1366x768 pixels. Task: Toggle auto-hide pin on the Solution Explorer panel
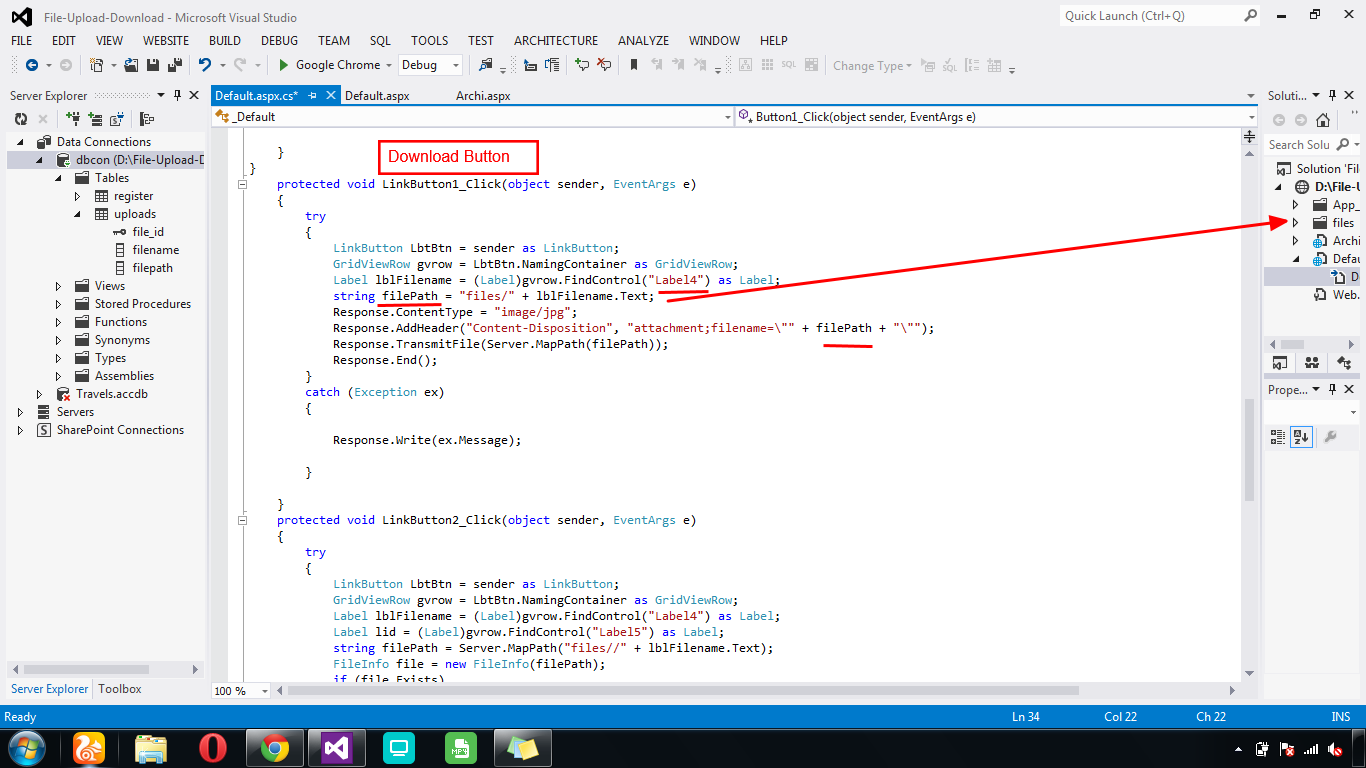1330,96
